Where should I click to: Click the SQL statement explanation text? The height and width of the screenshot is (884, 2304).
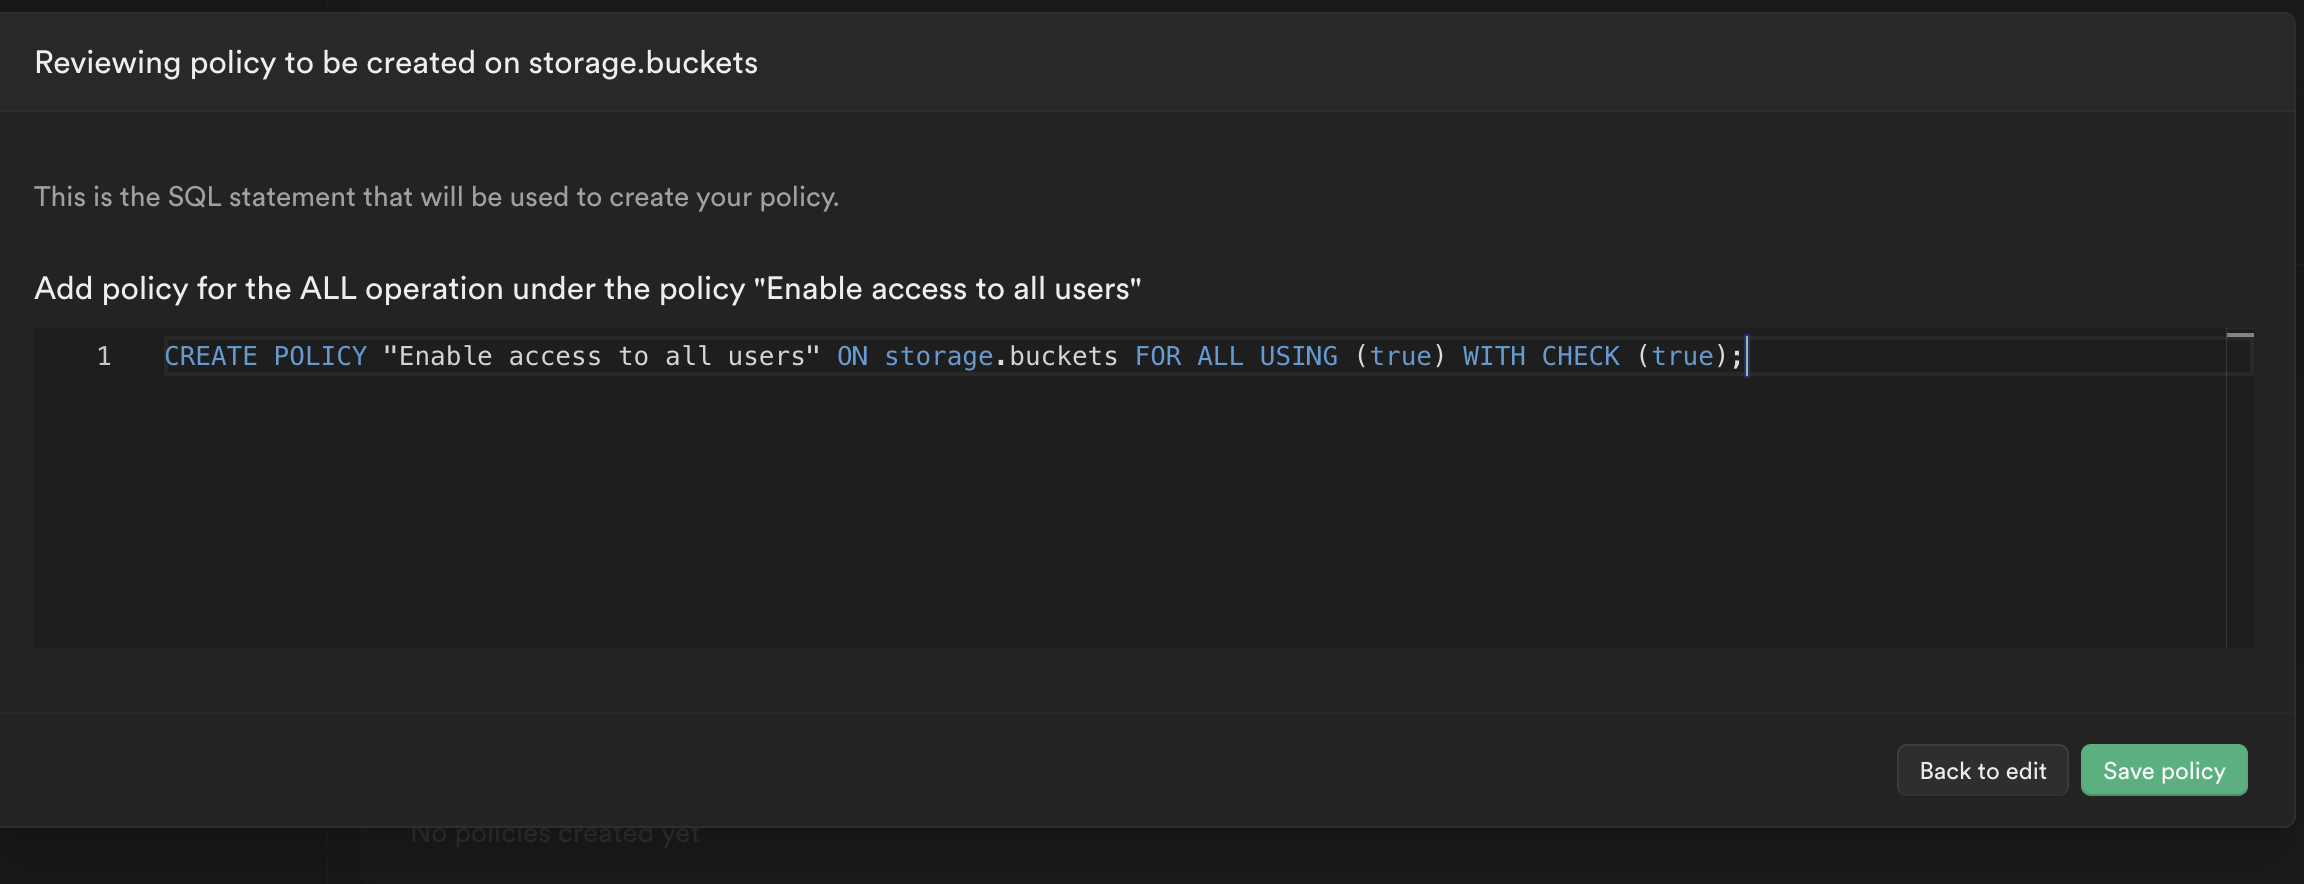click(437, 196)
